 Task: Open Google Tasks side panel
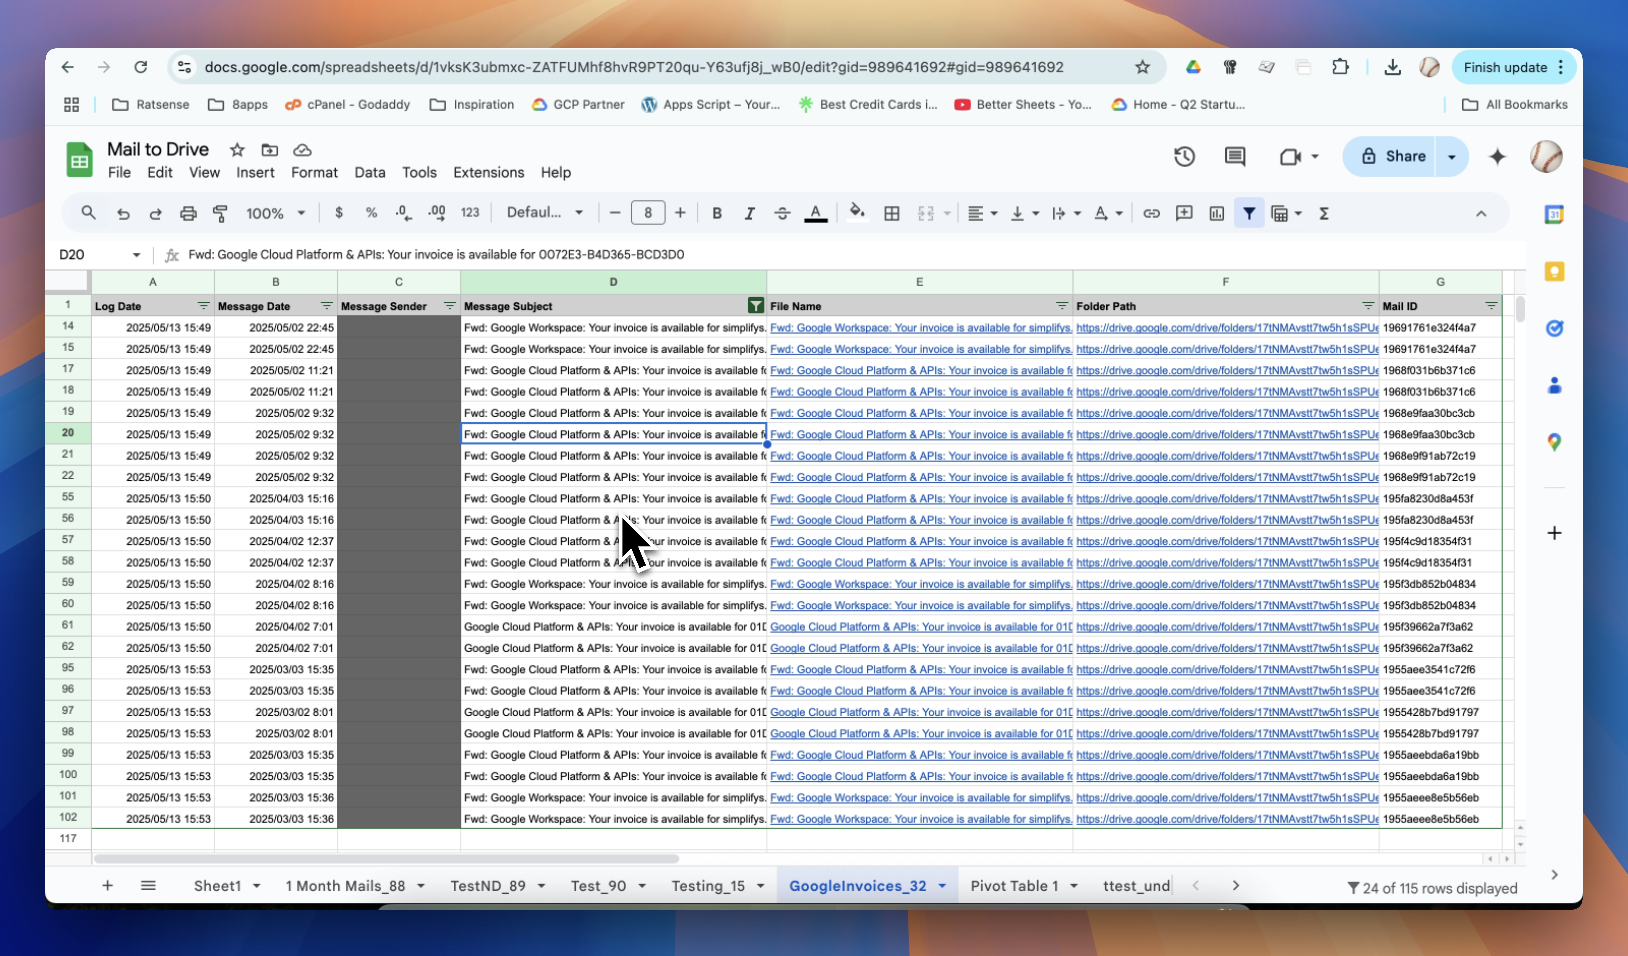(1554, 328)
